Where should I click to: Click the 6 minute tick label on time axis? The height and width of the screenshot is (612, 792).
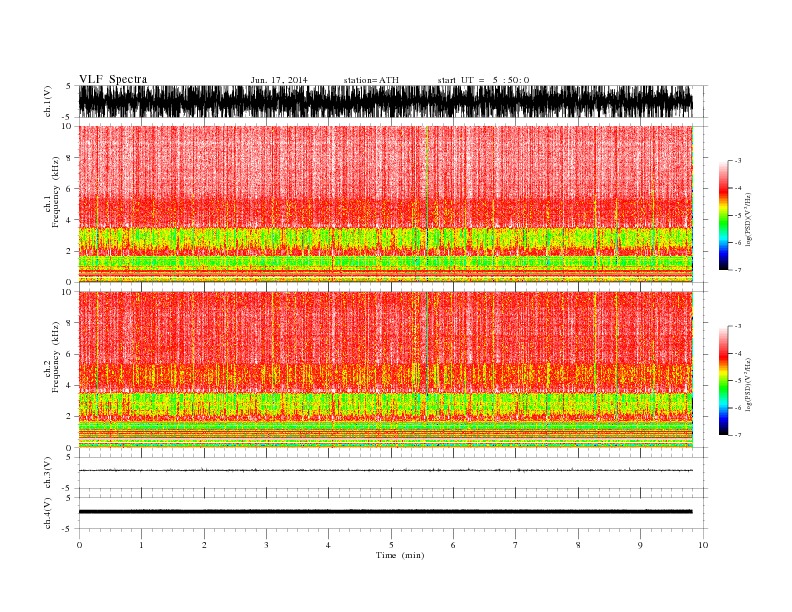[453, 545]
